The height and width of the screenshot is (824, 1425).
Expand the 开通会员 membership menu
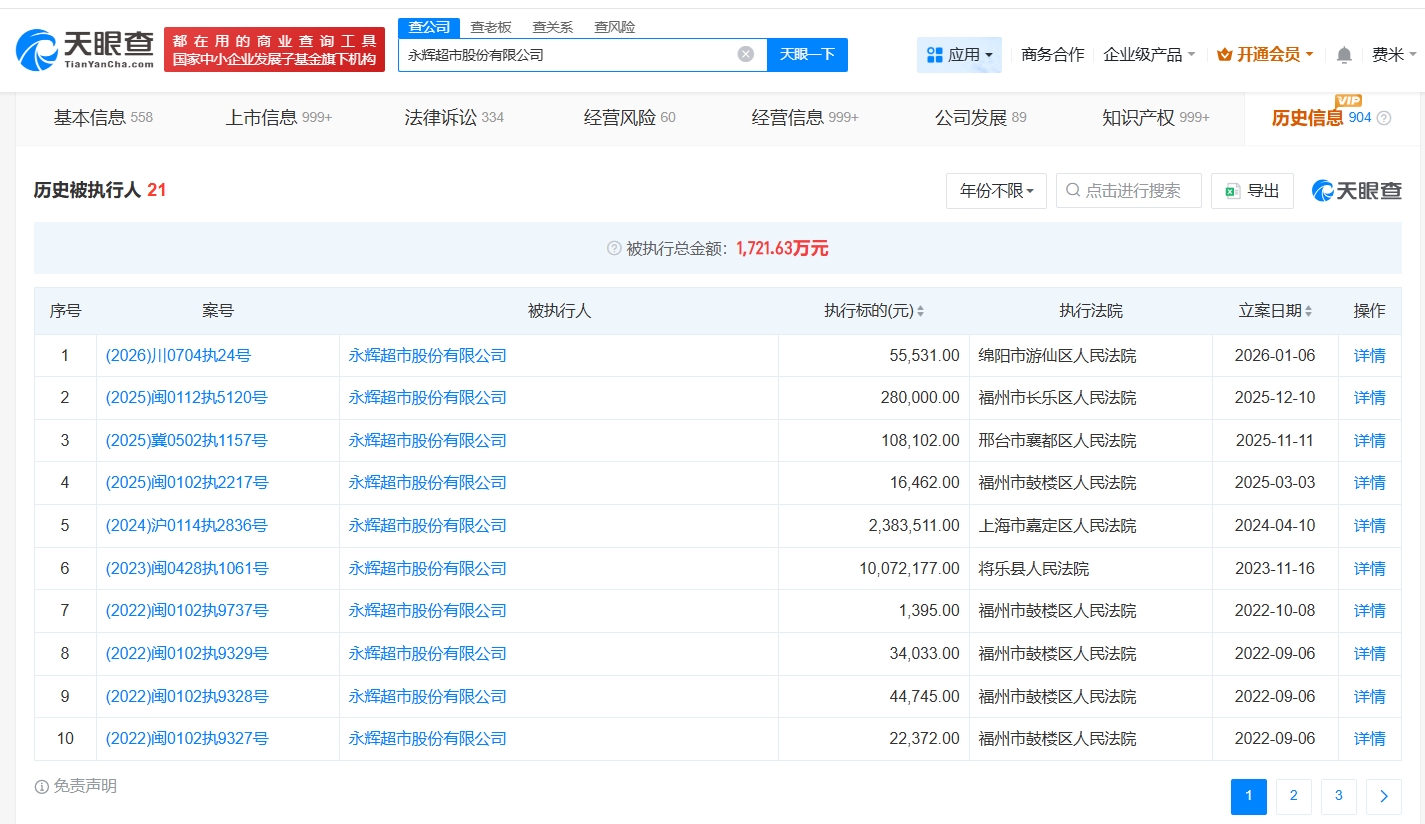(x=1265, y=55)
